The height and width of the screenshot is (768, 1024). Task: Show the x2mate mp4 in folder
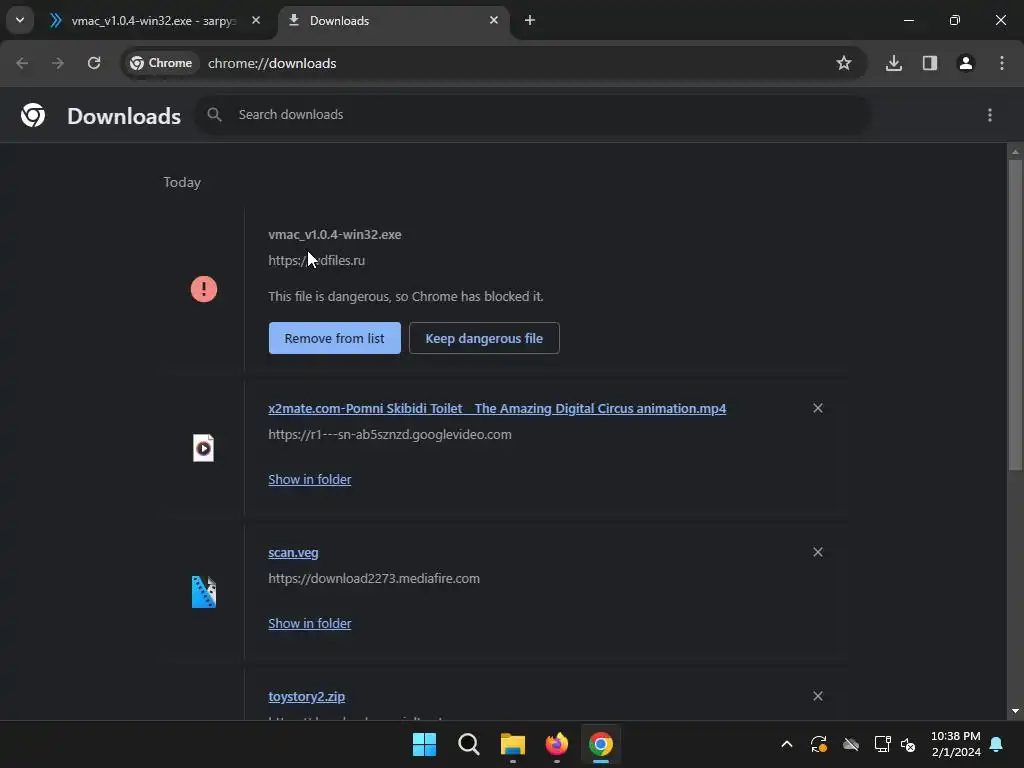(310, 479)
